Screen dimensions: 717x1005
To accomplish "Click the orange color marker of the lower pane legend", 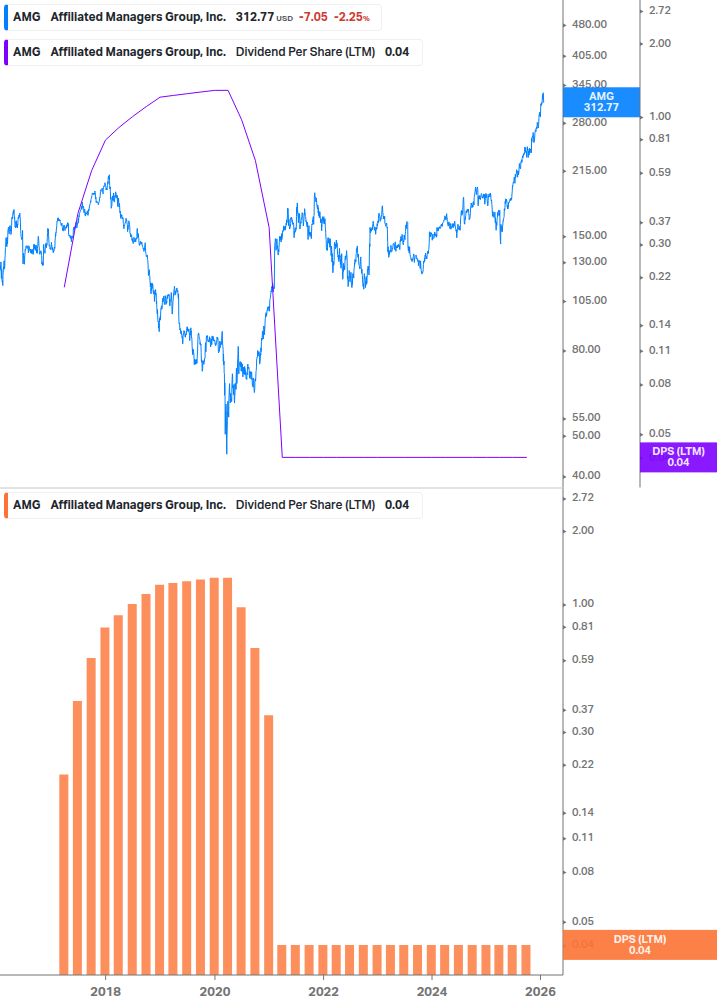I will (6, 505).
